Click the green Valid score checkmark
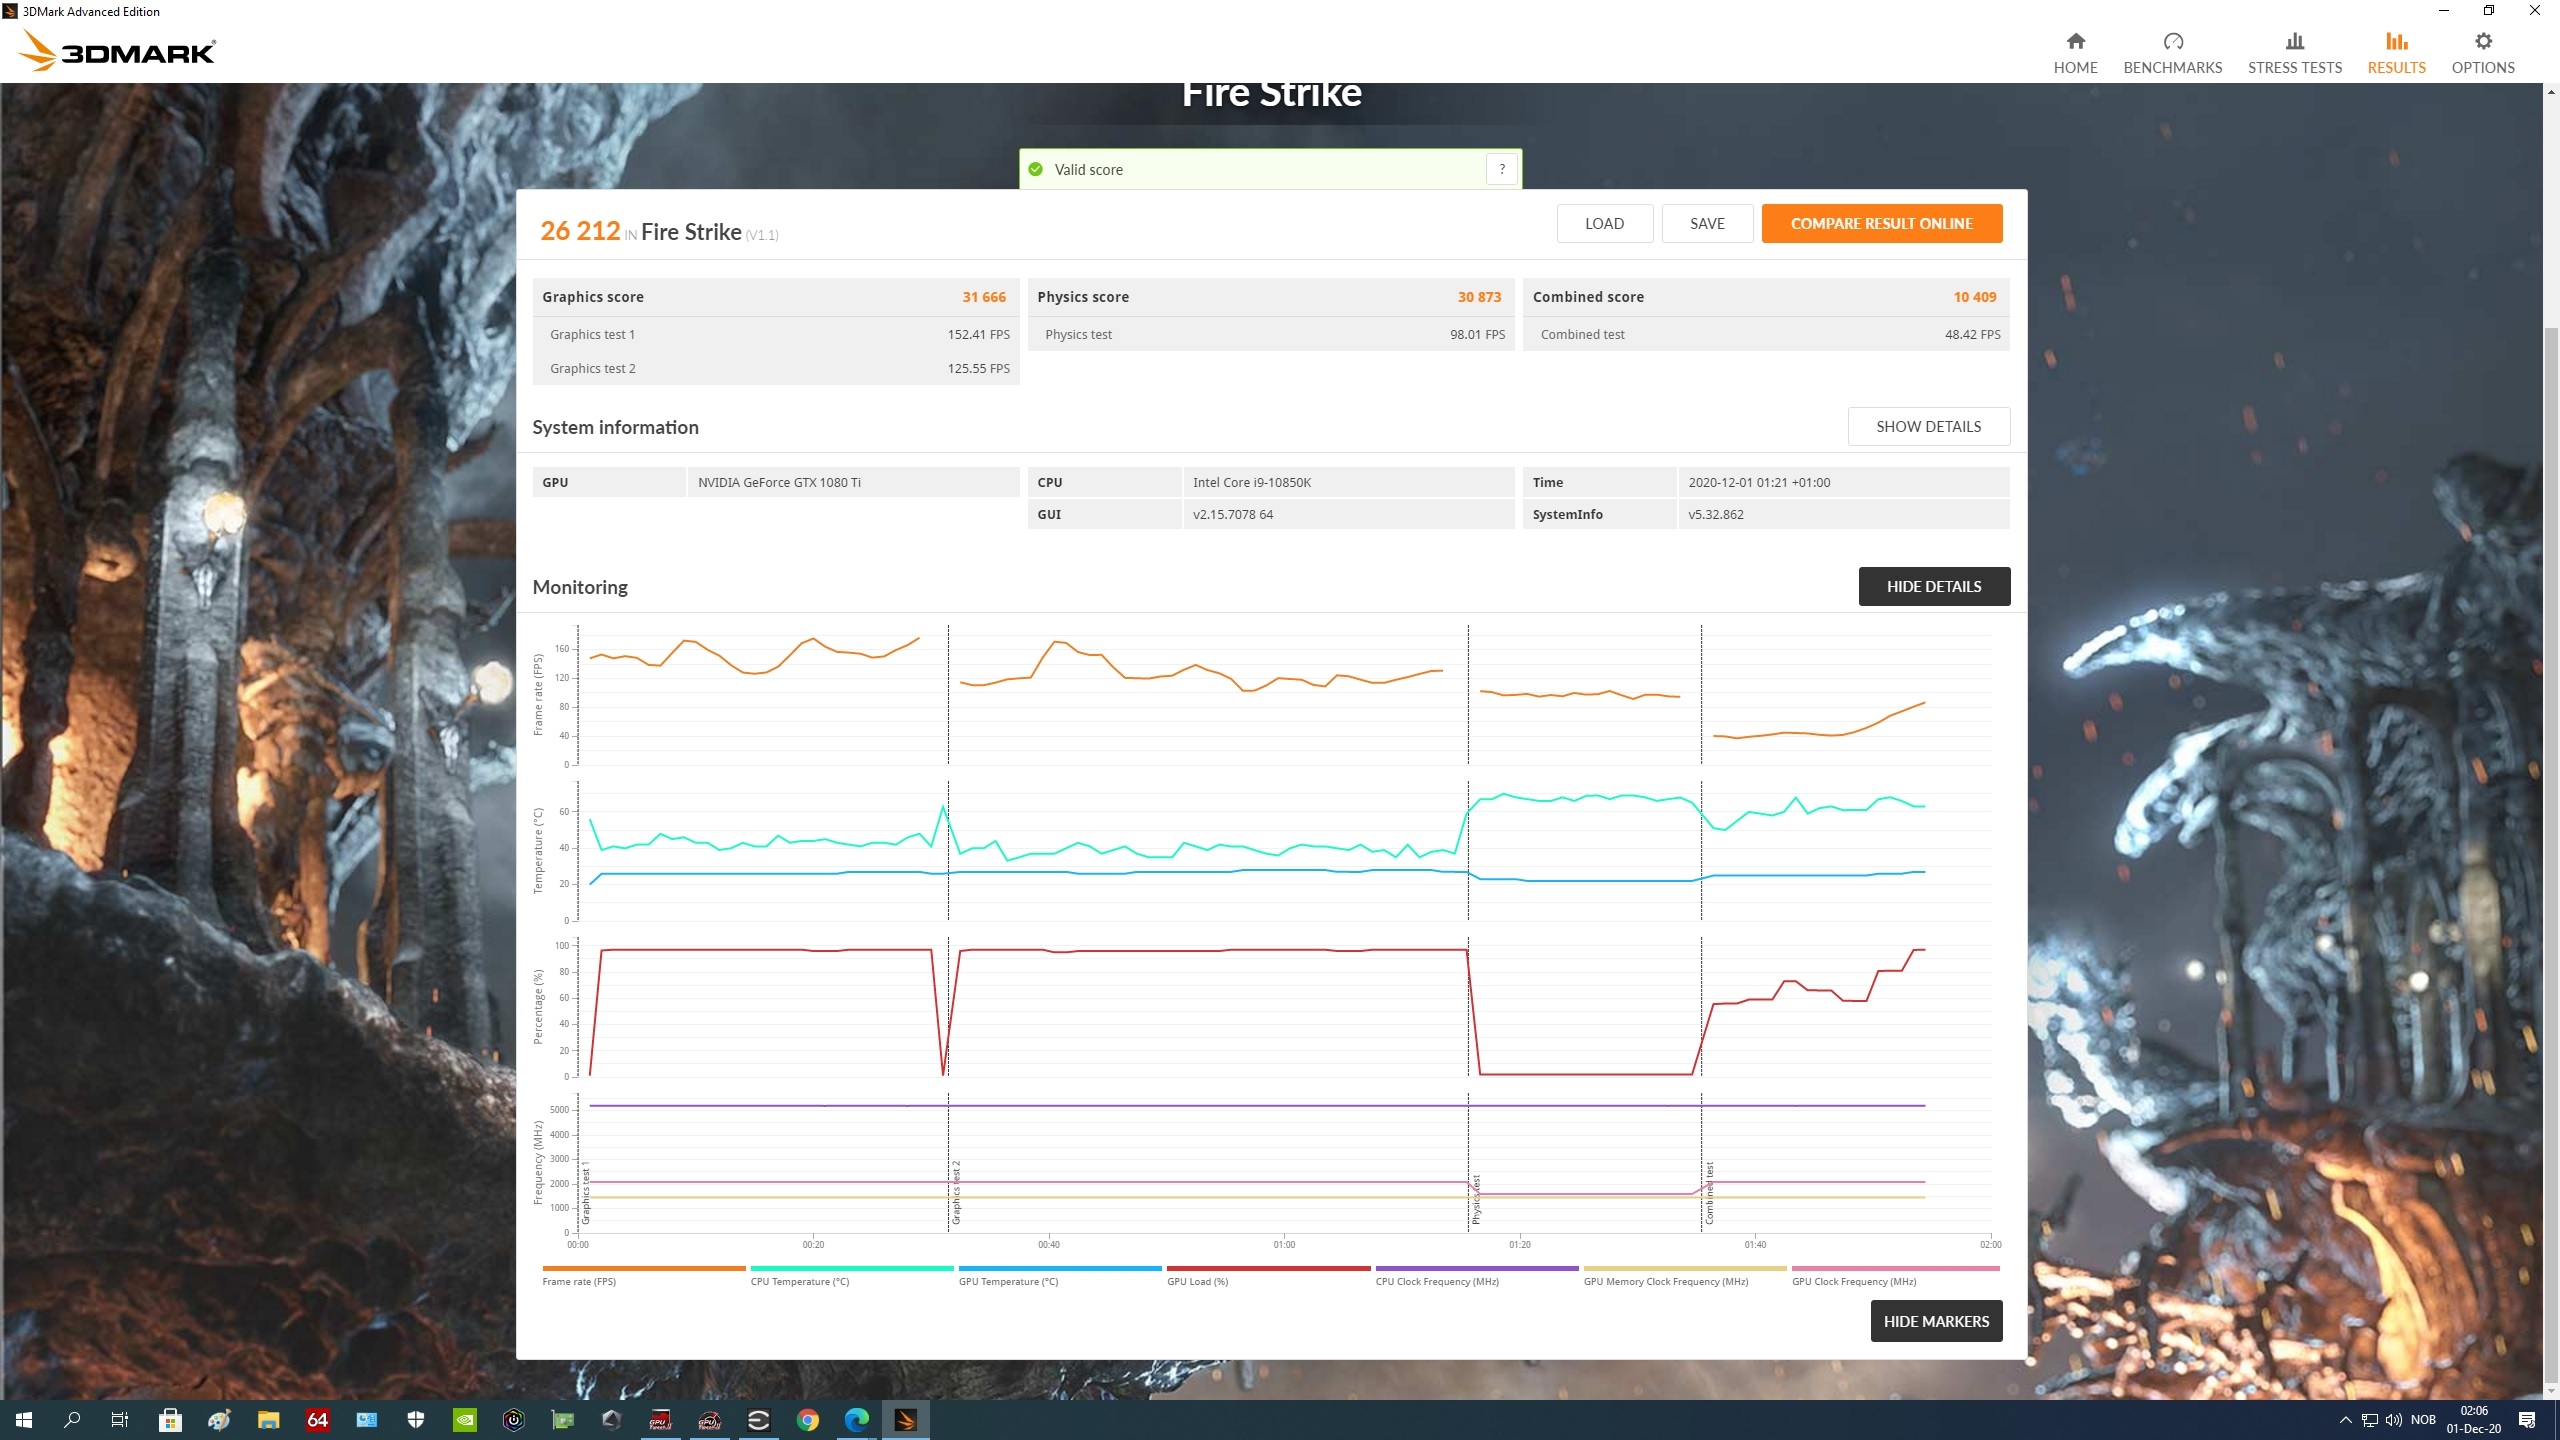2560x1440 pixels. click(1035, 169)
